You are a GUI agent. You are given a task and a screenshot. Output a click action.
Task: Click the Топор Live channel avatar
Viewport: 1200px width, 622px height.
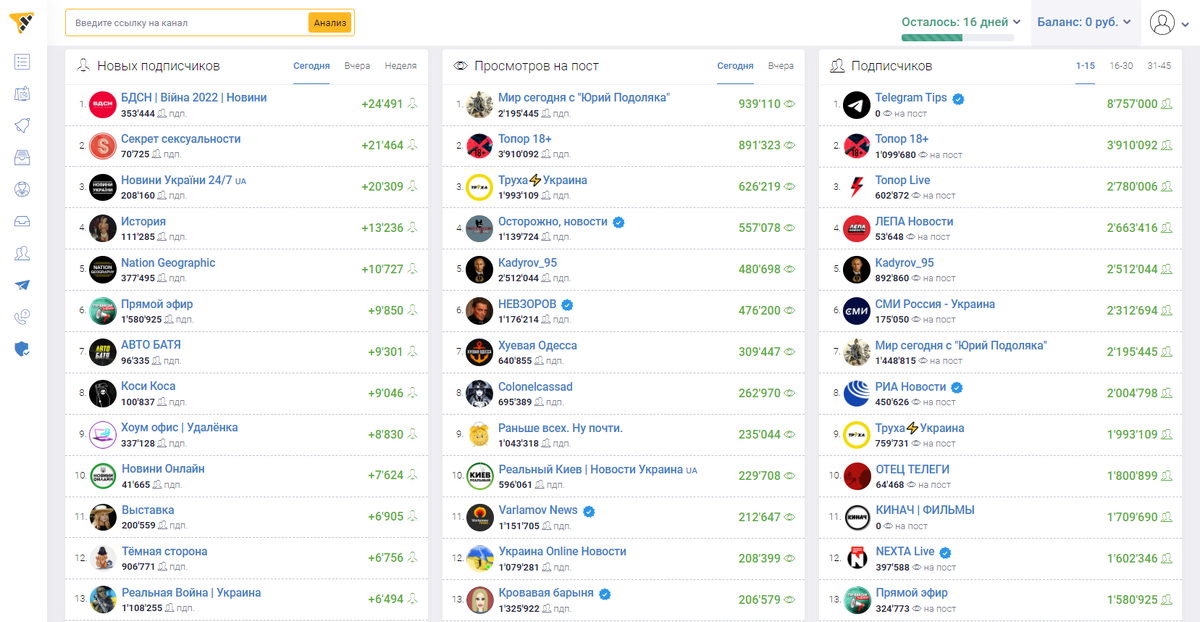tap(857, 187)
